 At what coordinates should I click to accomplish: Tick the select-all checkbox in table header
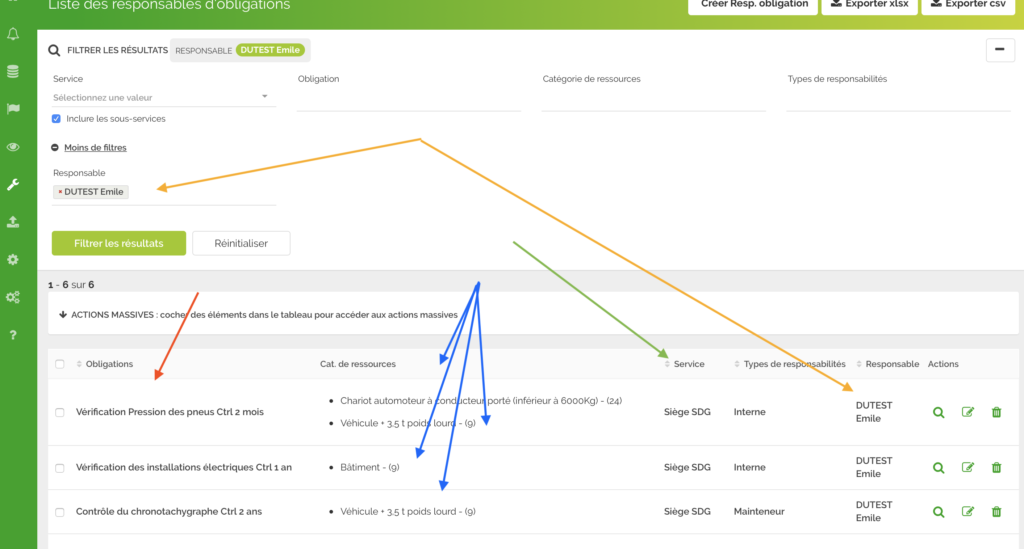60,364
